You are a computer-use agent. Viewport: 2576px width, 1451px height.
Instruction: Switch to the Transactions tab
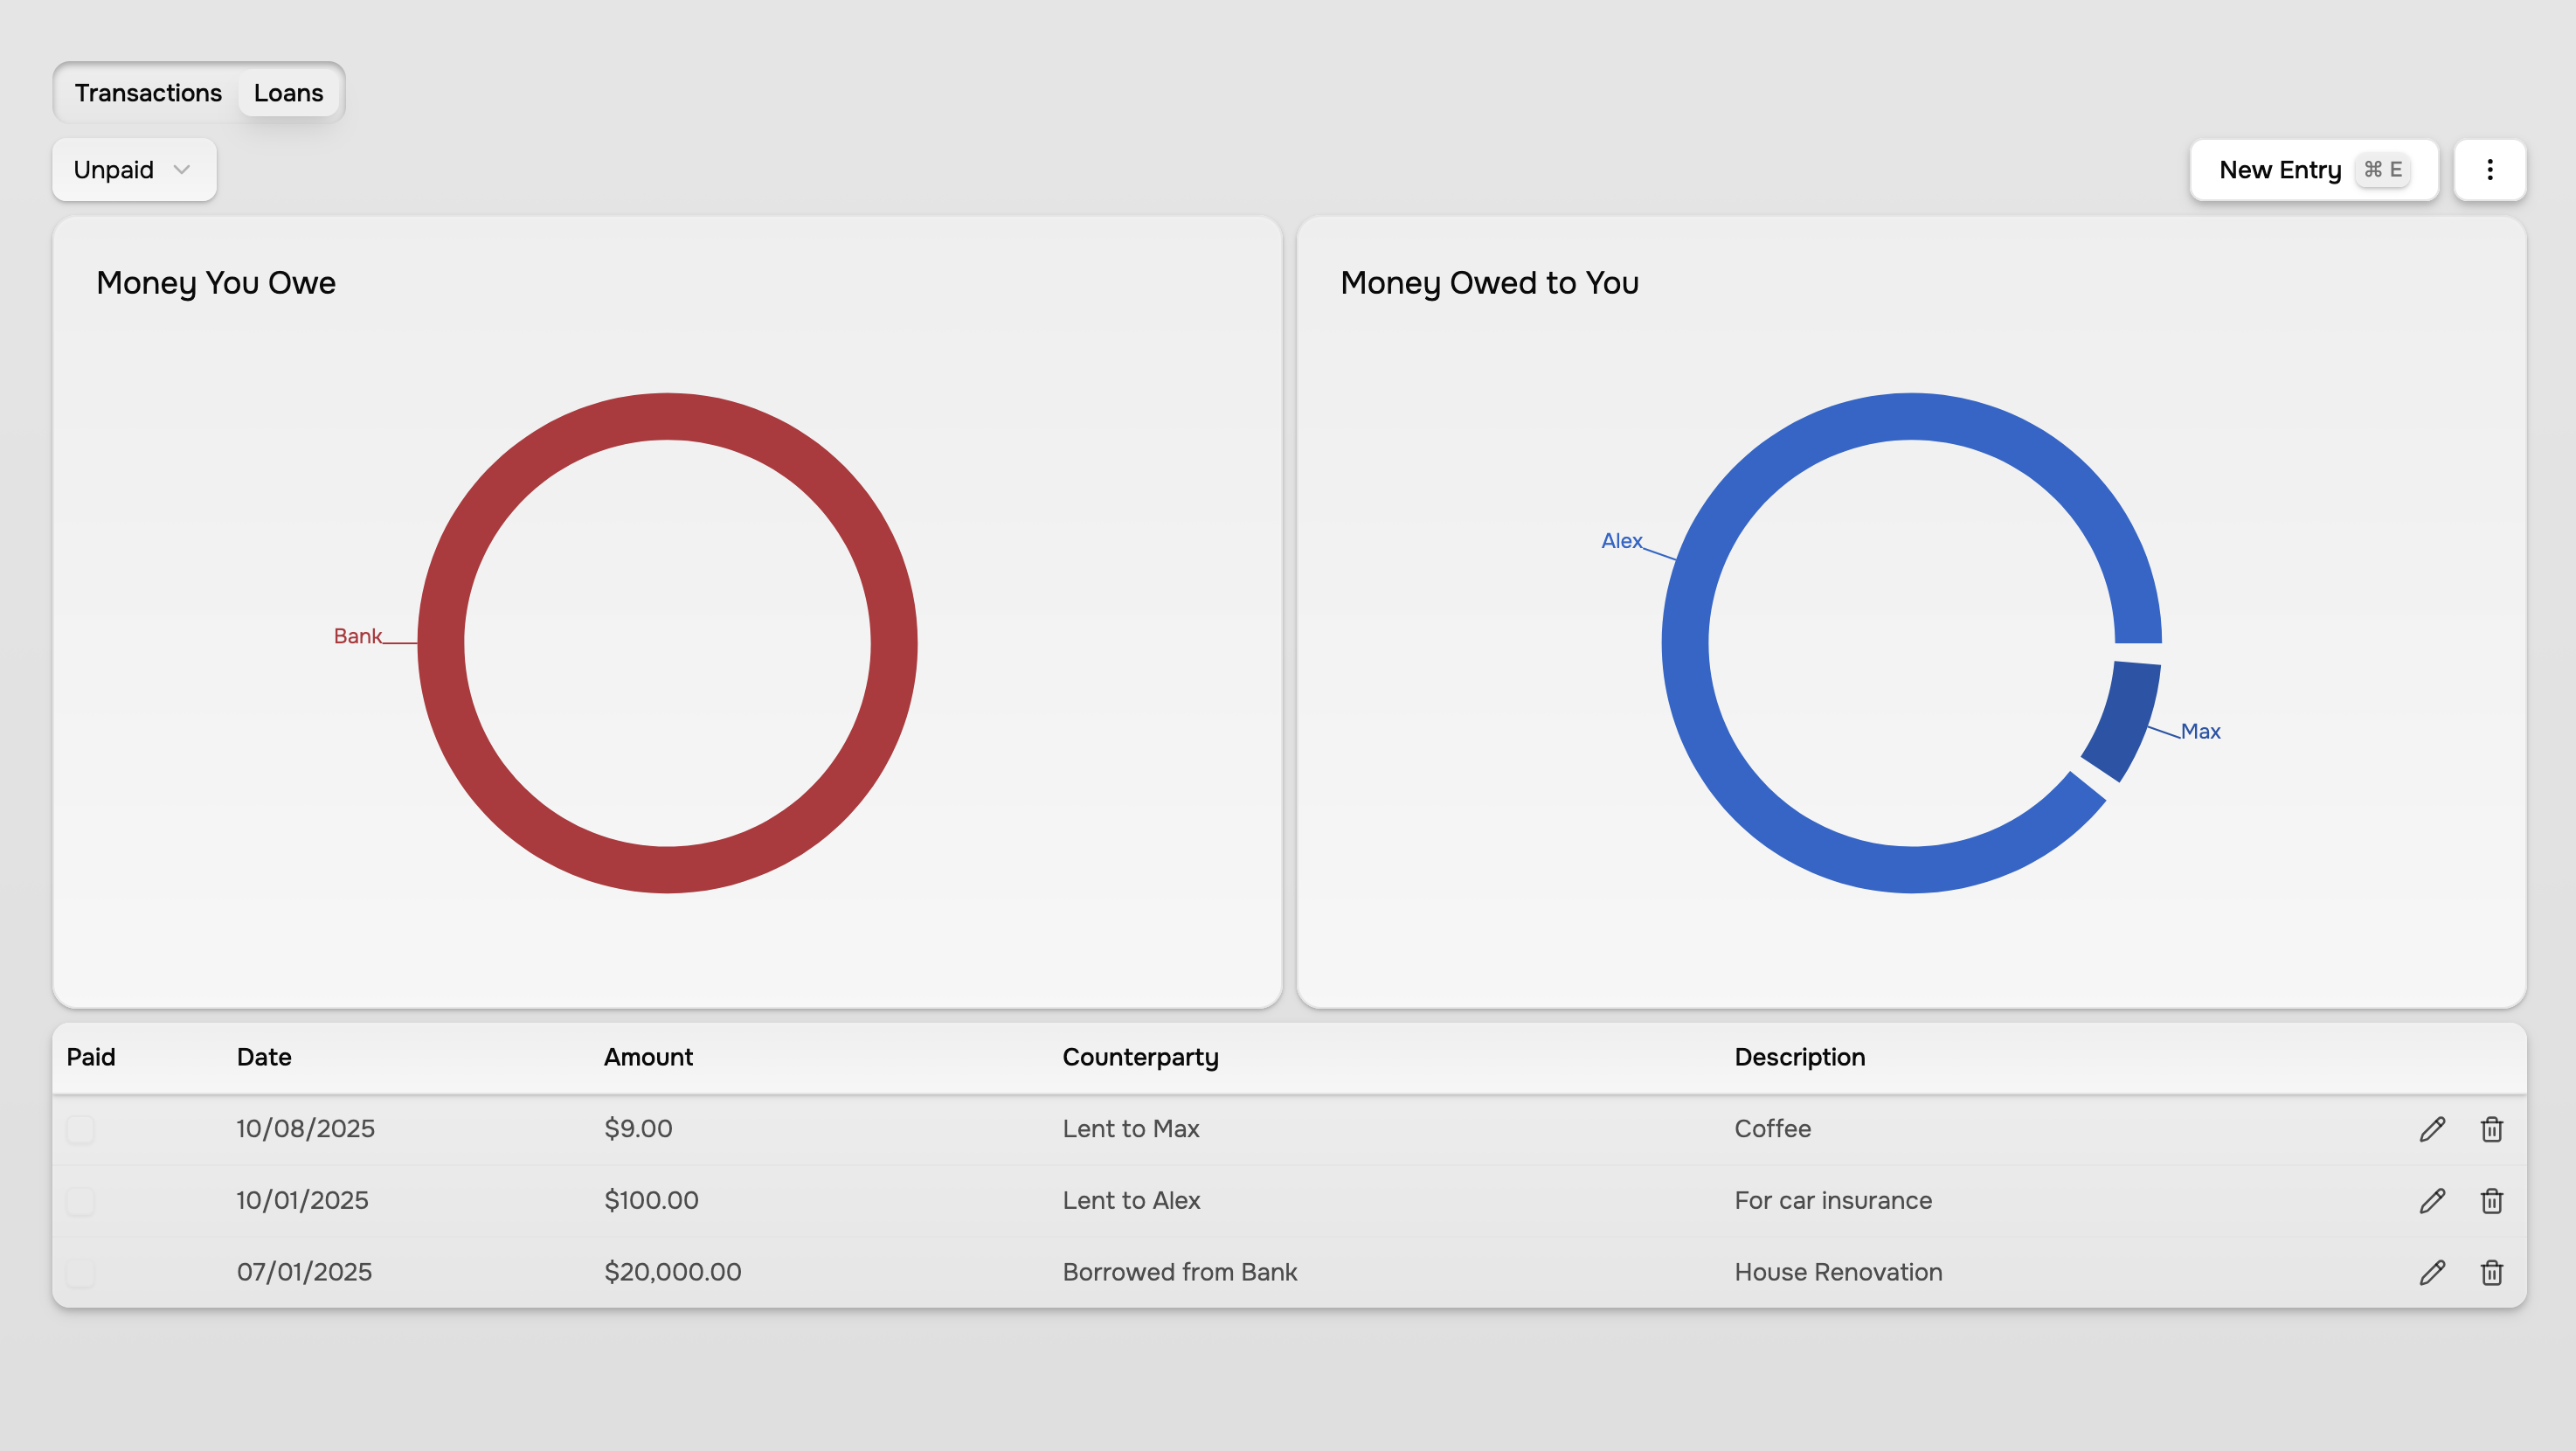point(148,92)
